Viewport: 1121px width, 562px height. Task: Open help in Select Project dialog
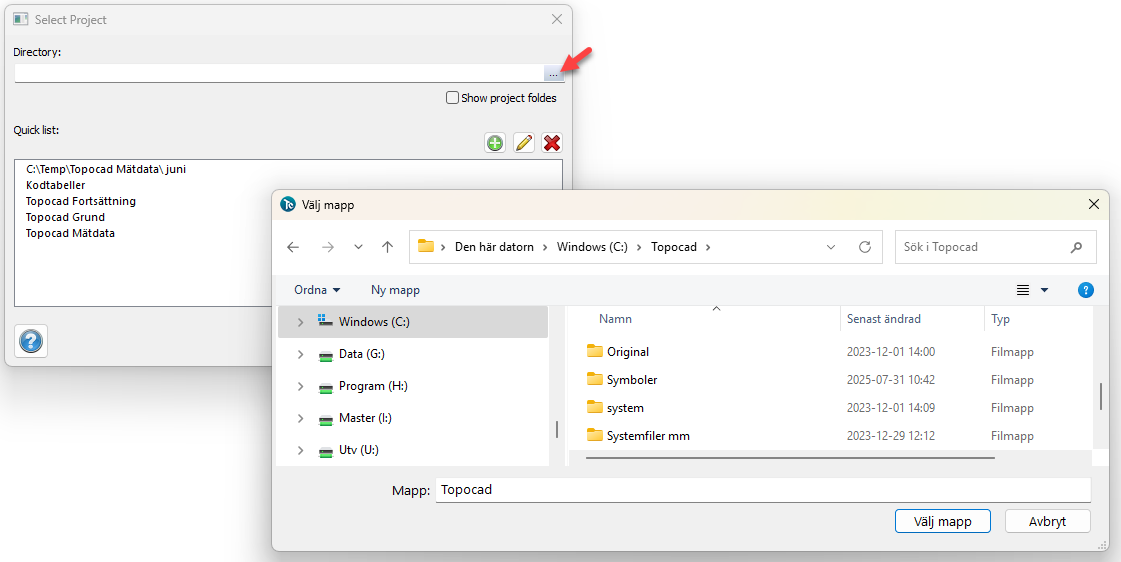click(31, 342)
